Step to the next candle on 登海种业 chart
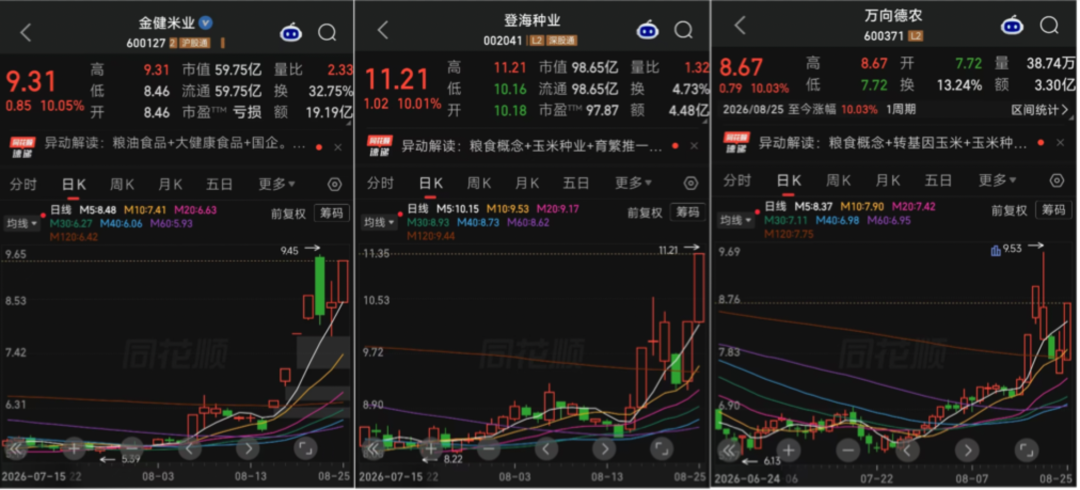This screenshot has height=490, width=1080. [604, 449]
